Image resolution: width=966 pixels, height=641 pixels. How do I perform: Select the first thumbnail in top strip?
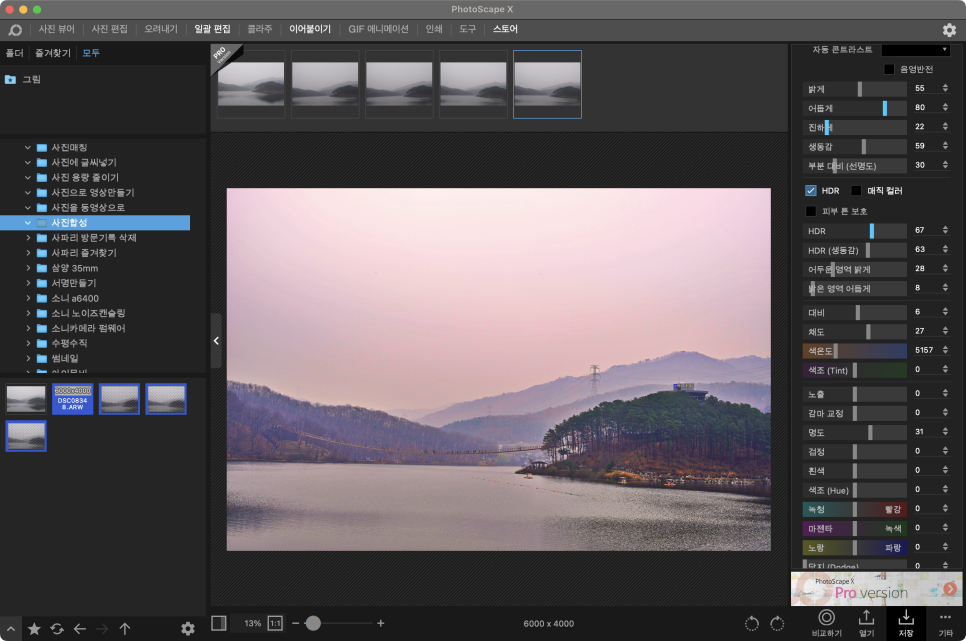(251, 84)
